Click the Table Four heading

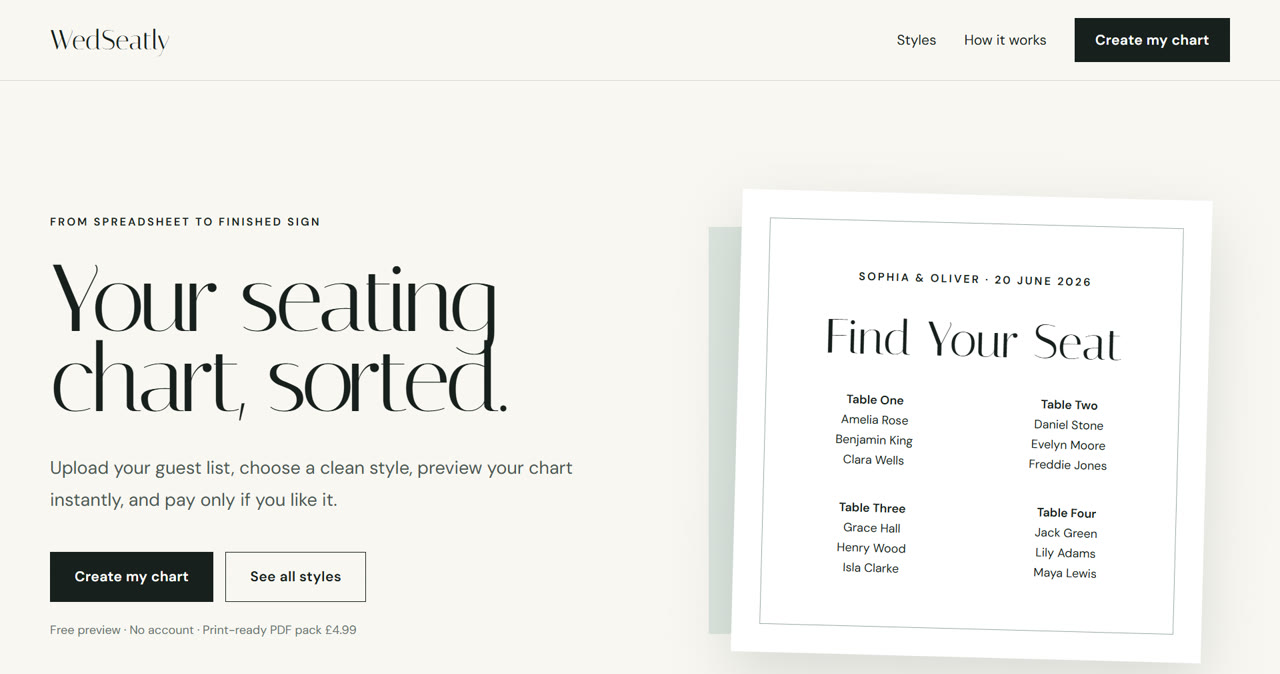(1066, 513)
